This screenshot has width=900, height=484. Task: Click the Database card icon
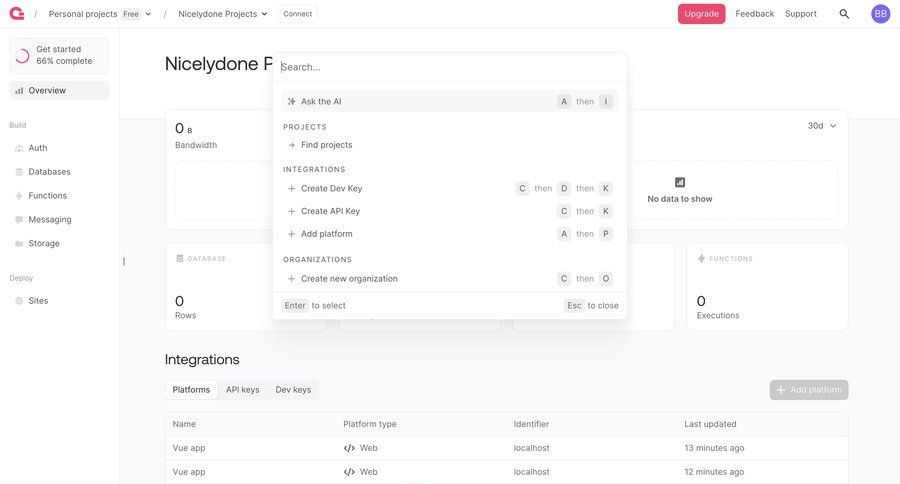(x=180, y=258)
